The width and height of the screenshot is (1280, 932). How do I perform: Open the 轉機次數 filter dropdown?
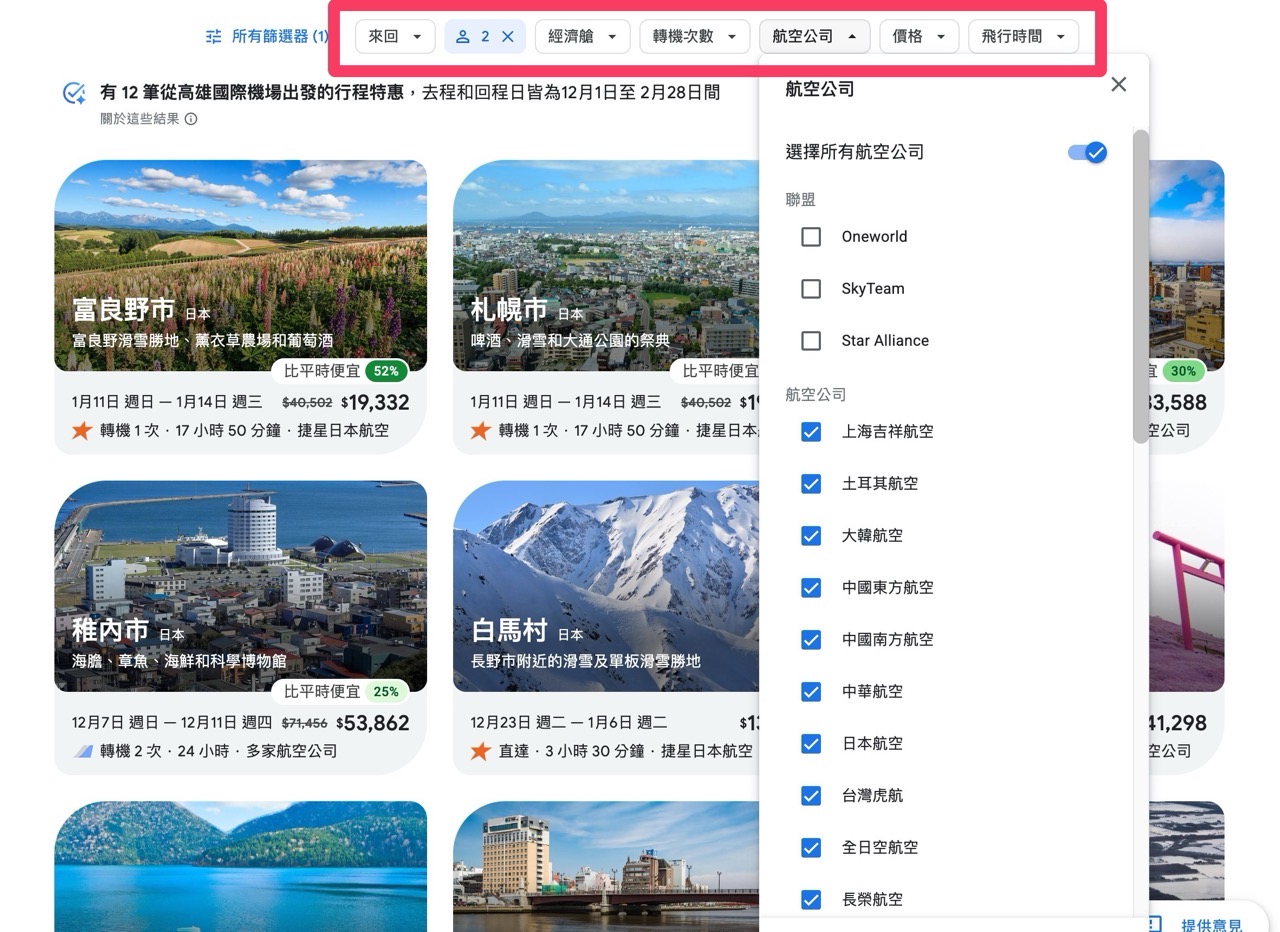(x=694, y=36)
